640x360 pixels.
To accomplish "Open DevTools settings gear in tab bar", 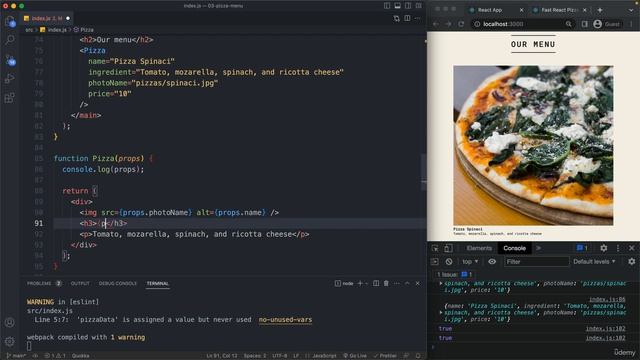I will tap(604, 248).
